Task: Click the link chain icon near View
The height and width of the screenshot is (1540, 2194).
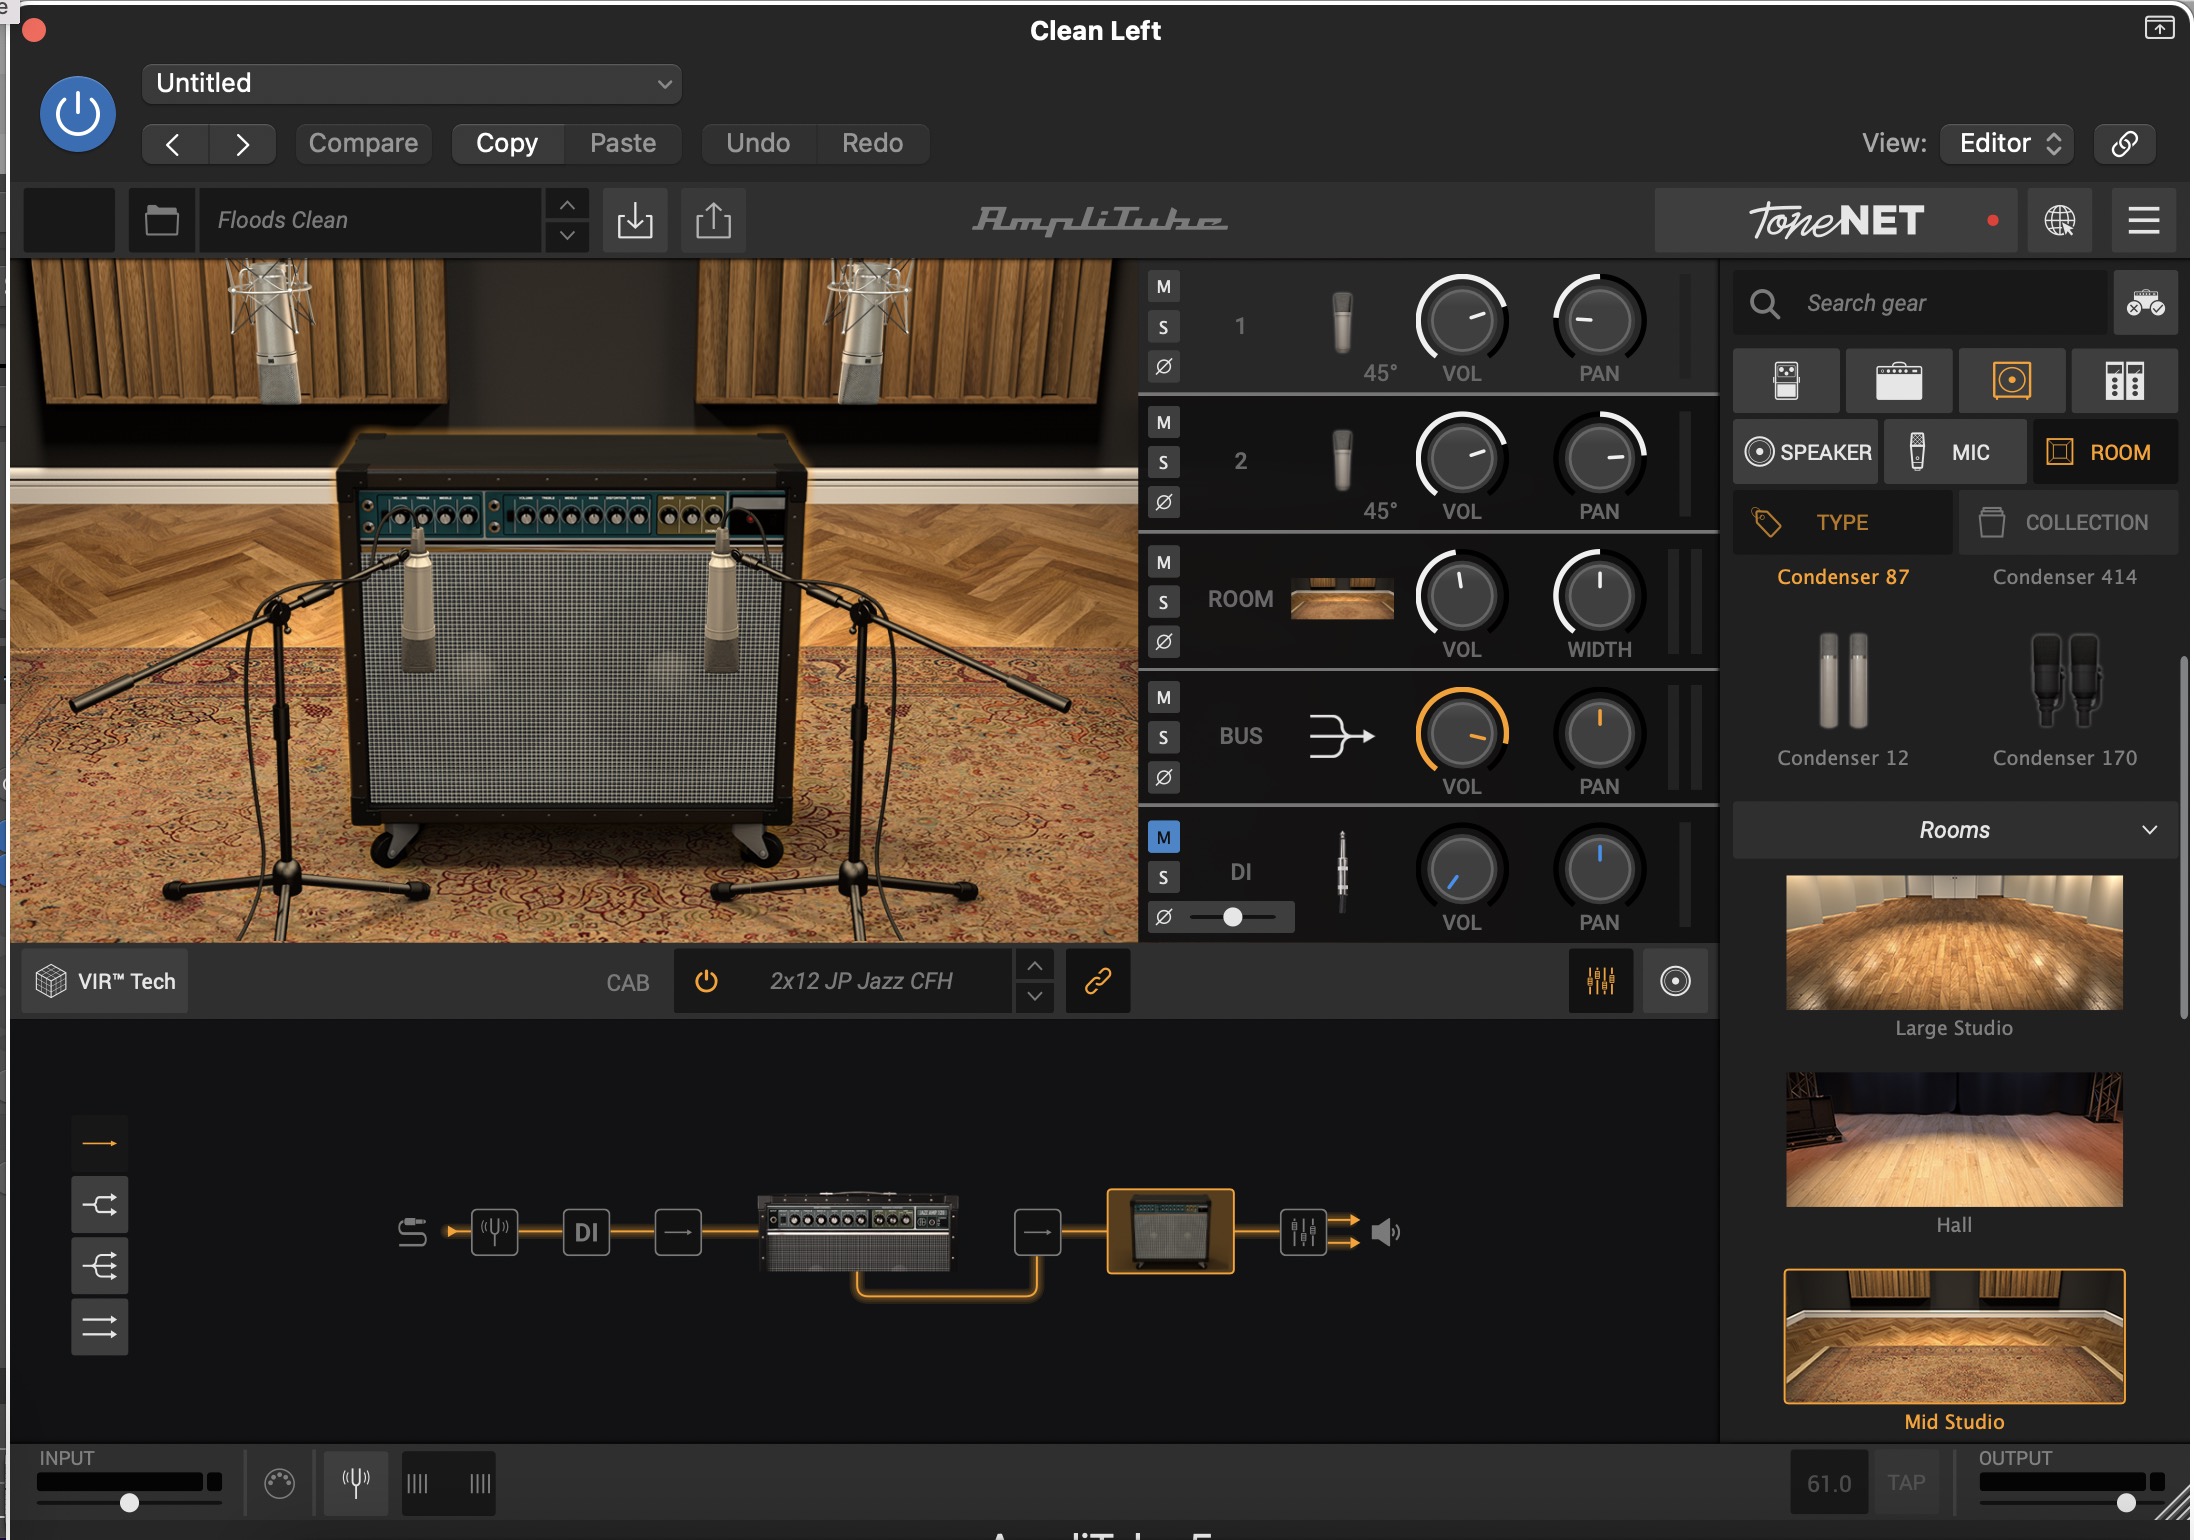Action: point(2125,143)
